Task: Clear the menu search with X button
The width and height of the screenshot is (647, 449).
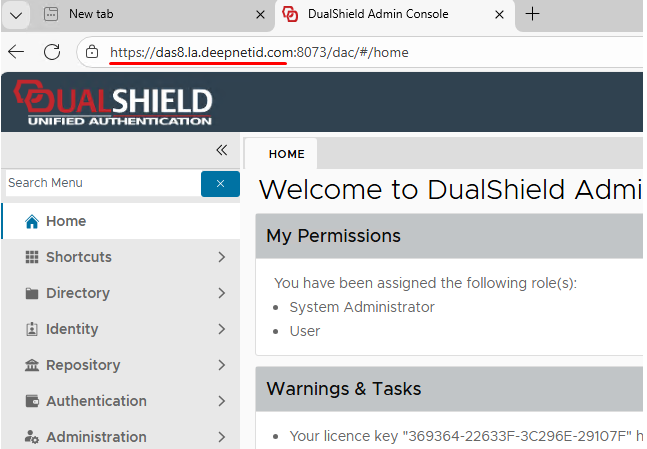Action: [x=220, y=183]
